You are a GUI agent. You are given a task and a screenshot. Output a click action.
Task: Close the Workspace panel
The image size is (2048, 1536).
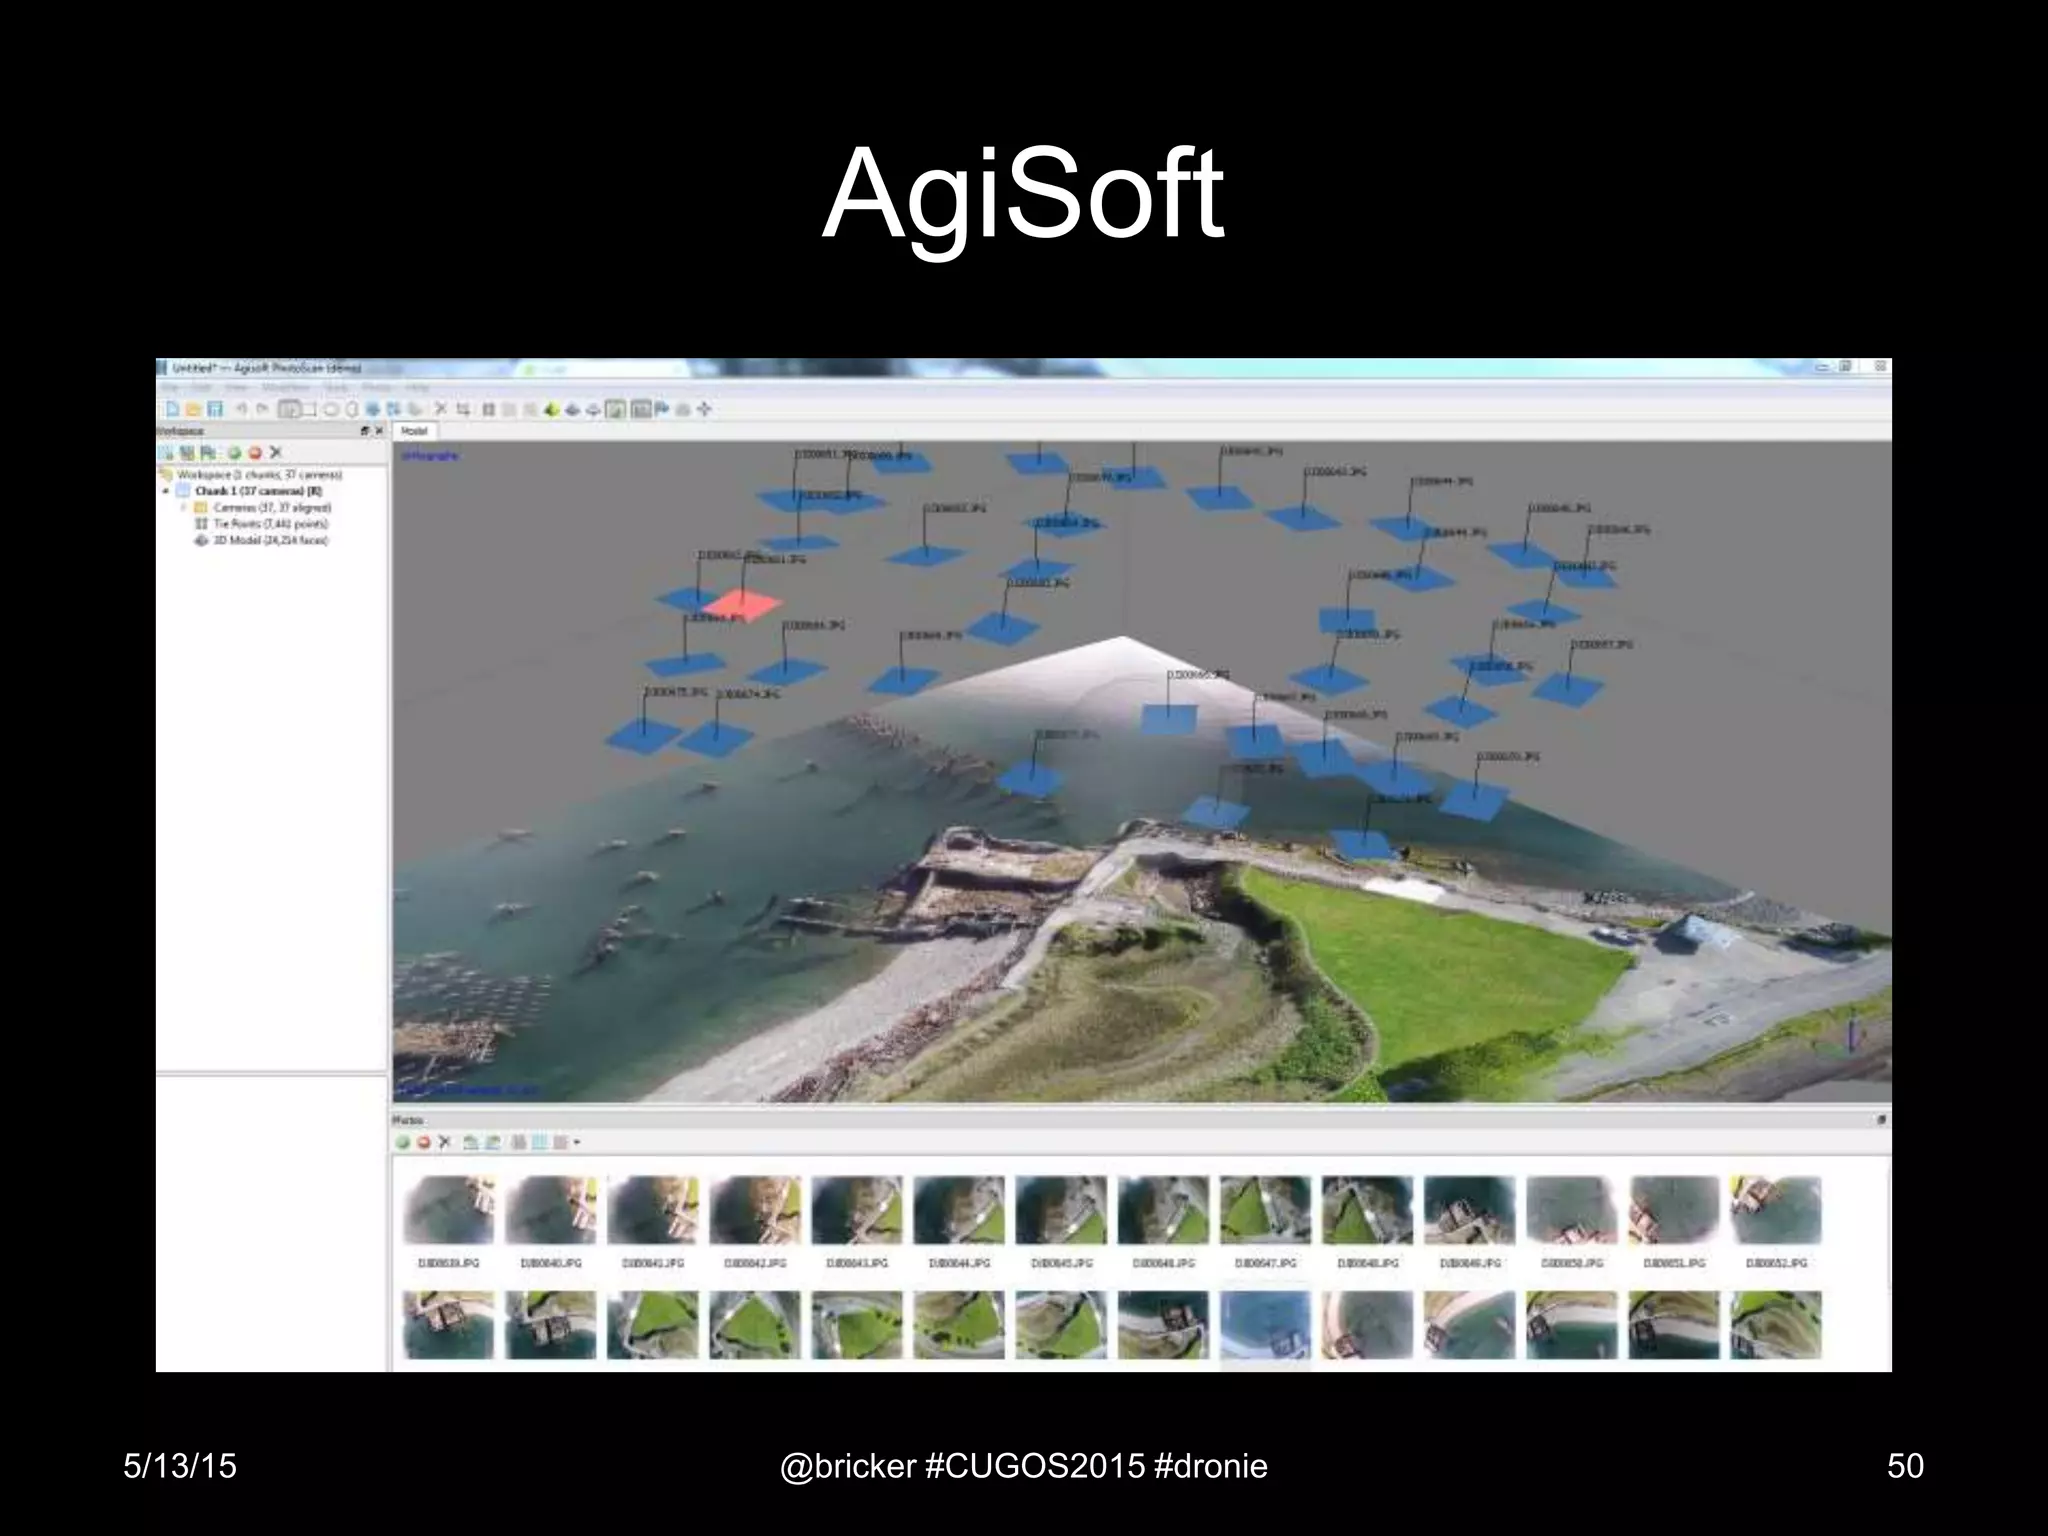379,431
